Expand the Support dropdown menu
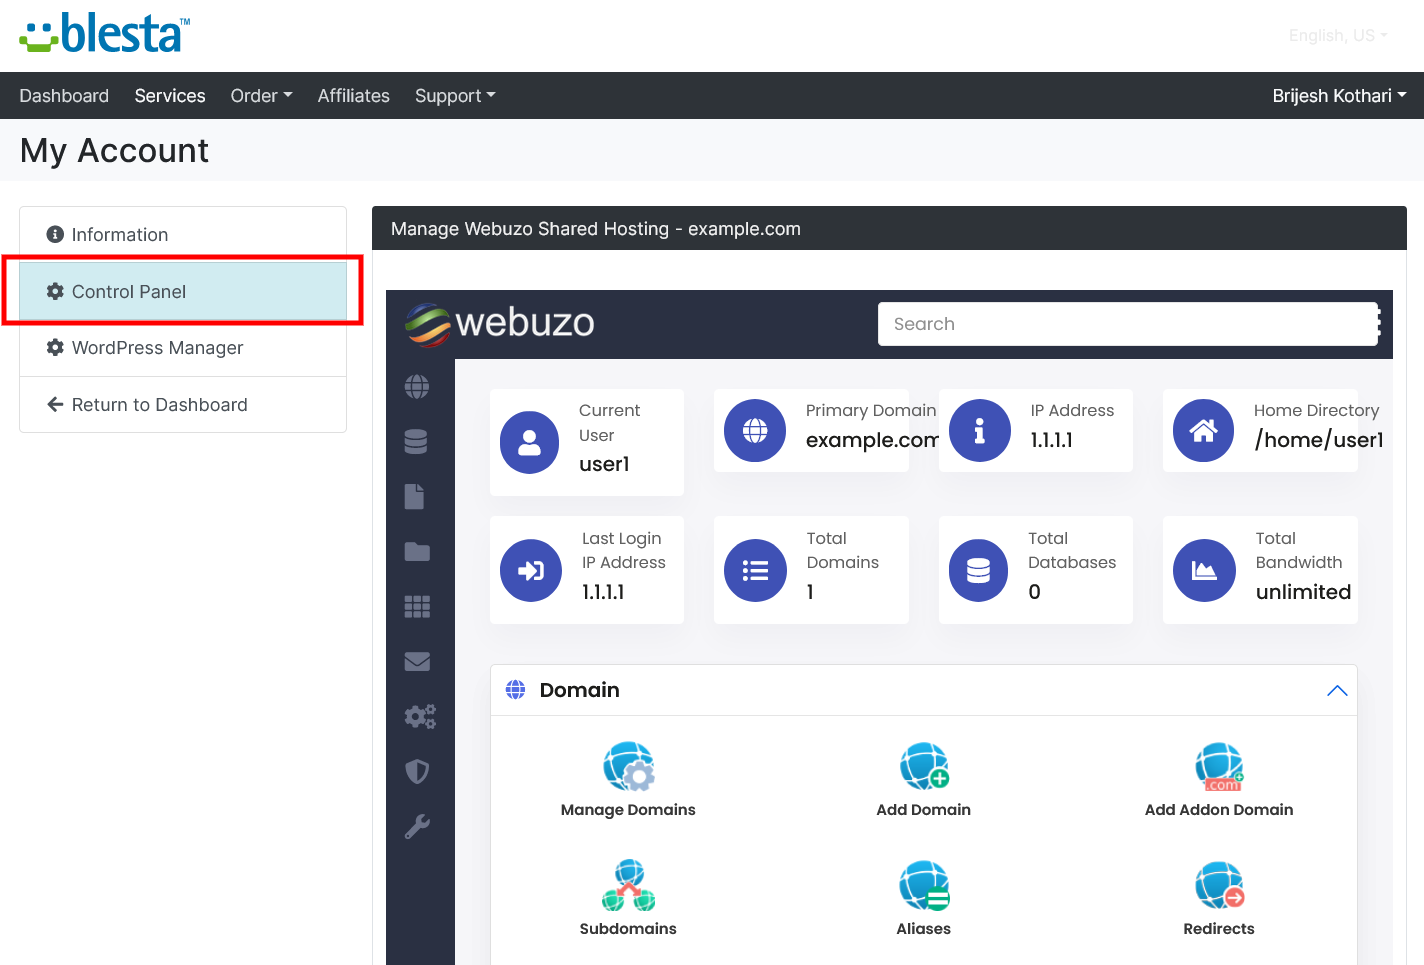 click(x=455, y=96)
